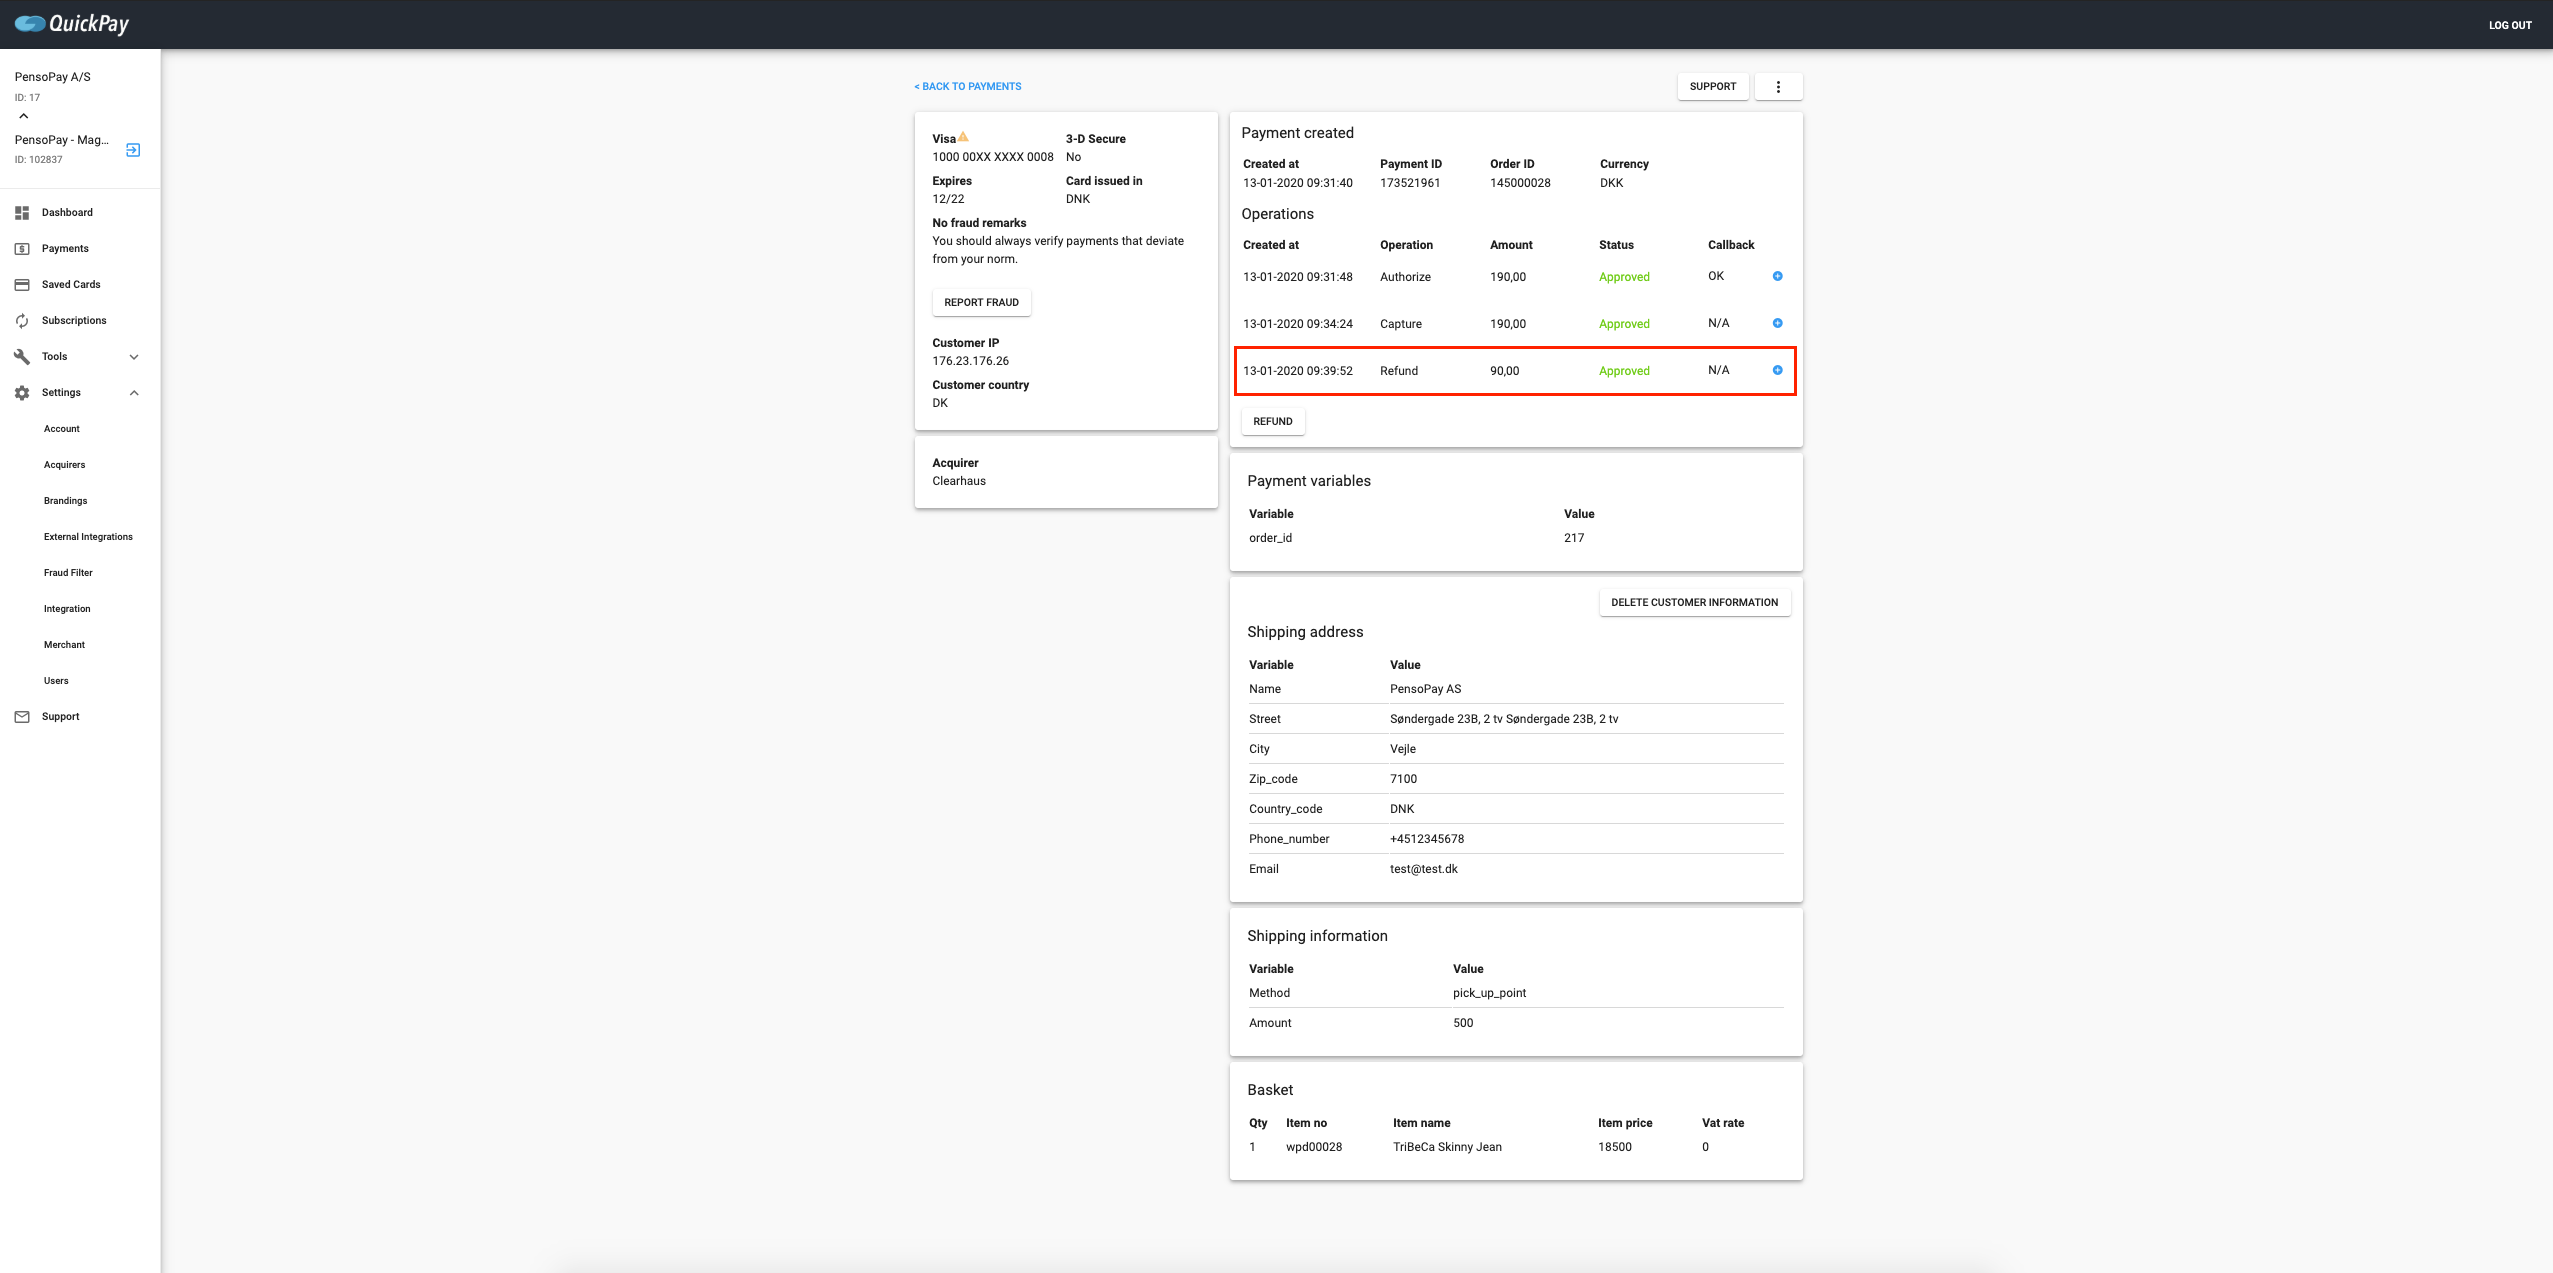Click the Authorize callback status OK
Image resolution: width=2553 pixels, height=1273 pixels.
click(1716, 276)
